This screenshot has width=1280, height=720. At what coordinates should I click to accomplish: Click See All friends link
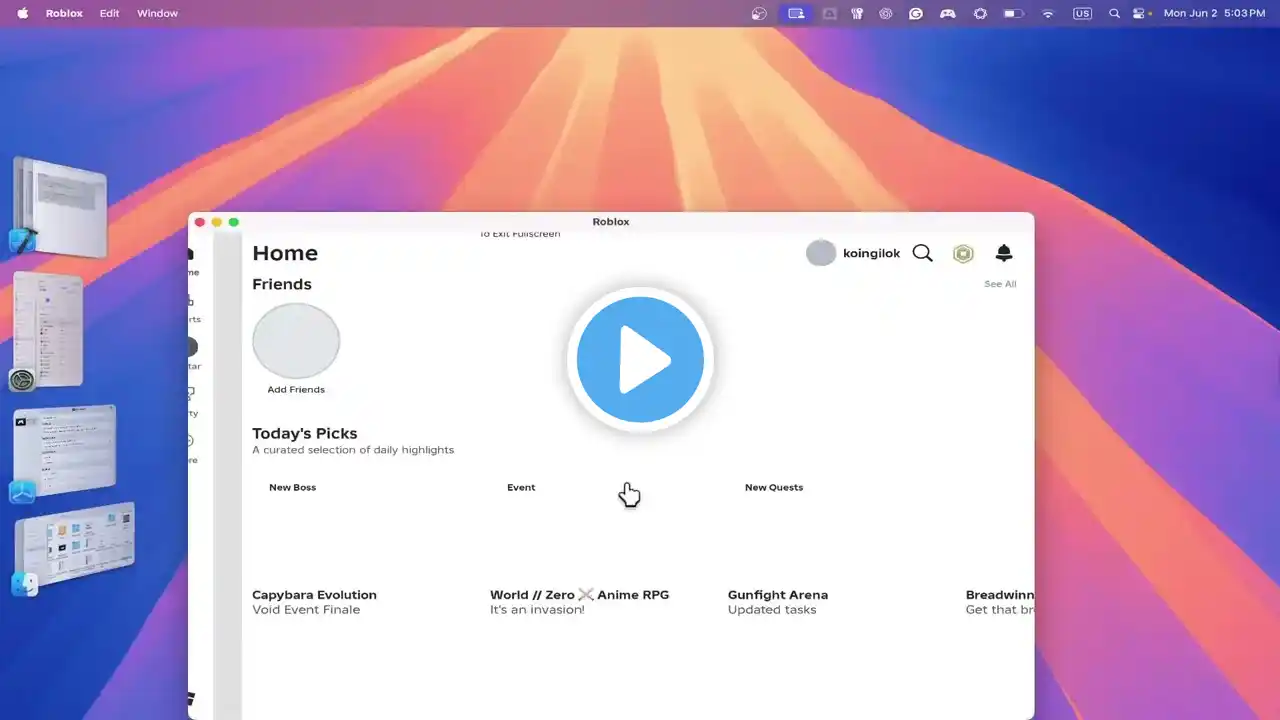tap(1000, 284)
